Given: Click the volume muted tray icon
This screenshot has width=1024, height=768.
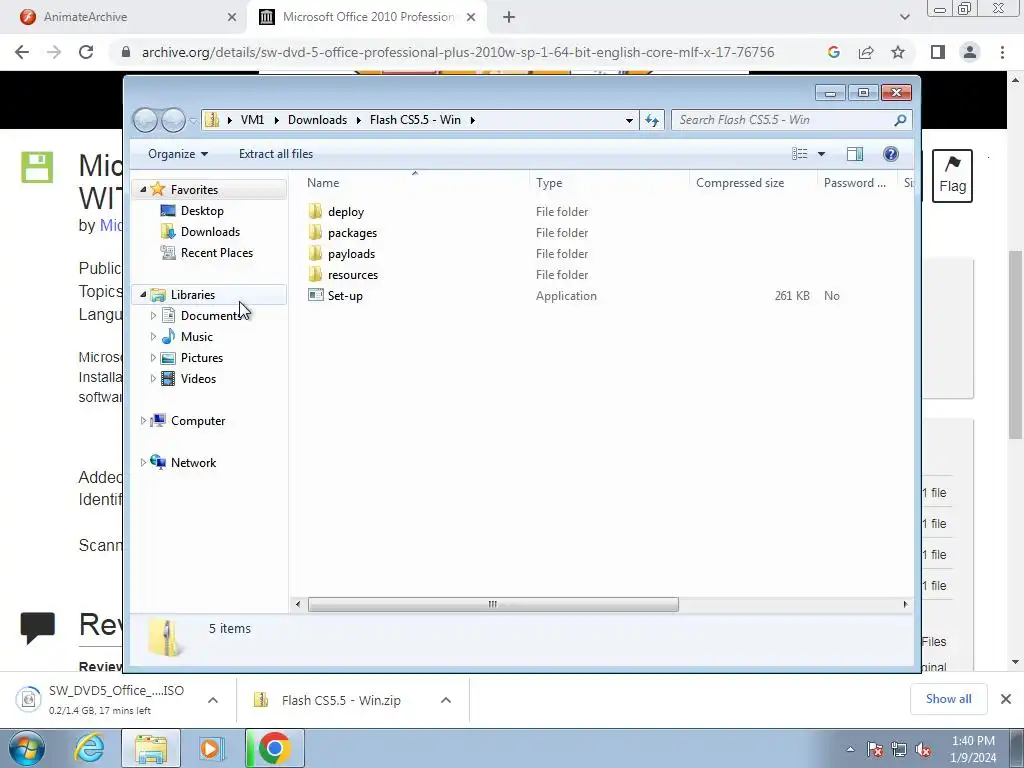Looking at the screenshot, I should (923, 750).
